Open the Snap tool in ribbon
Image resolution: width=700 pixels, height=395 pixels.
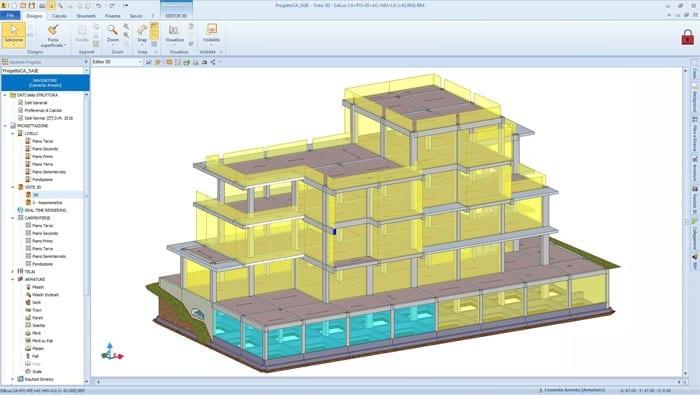pyautogui.click(x=142, y=33)
